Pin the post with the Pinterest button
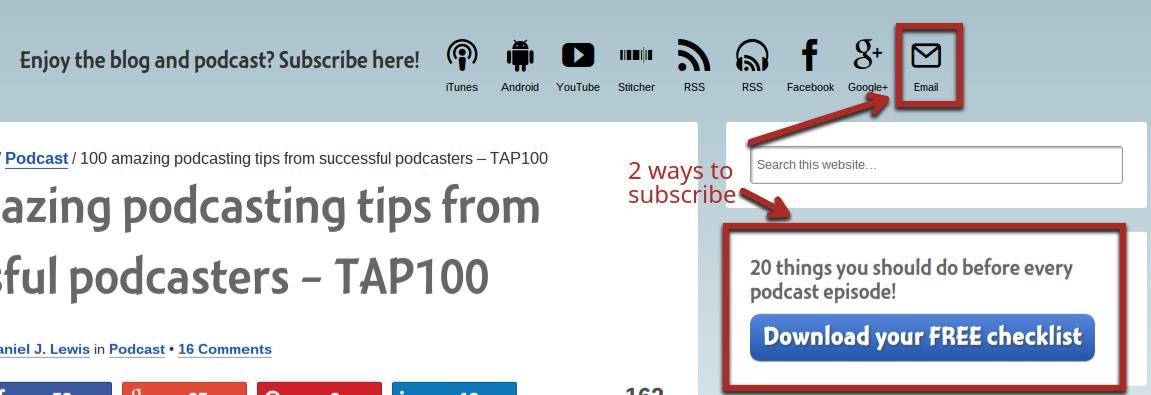Screen dimensions: 1151x395 point(319,388)
